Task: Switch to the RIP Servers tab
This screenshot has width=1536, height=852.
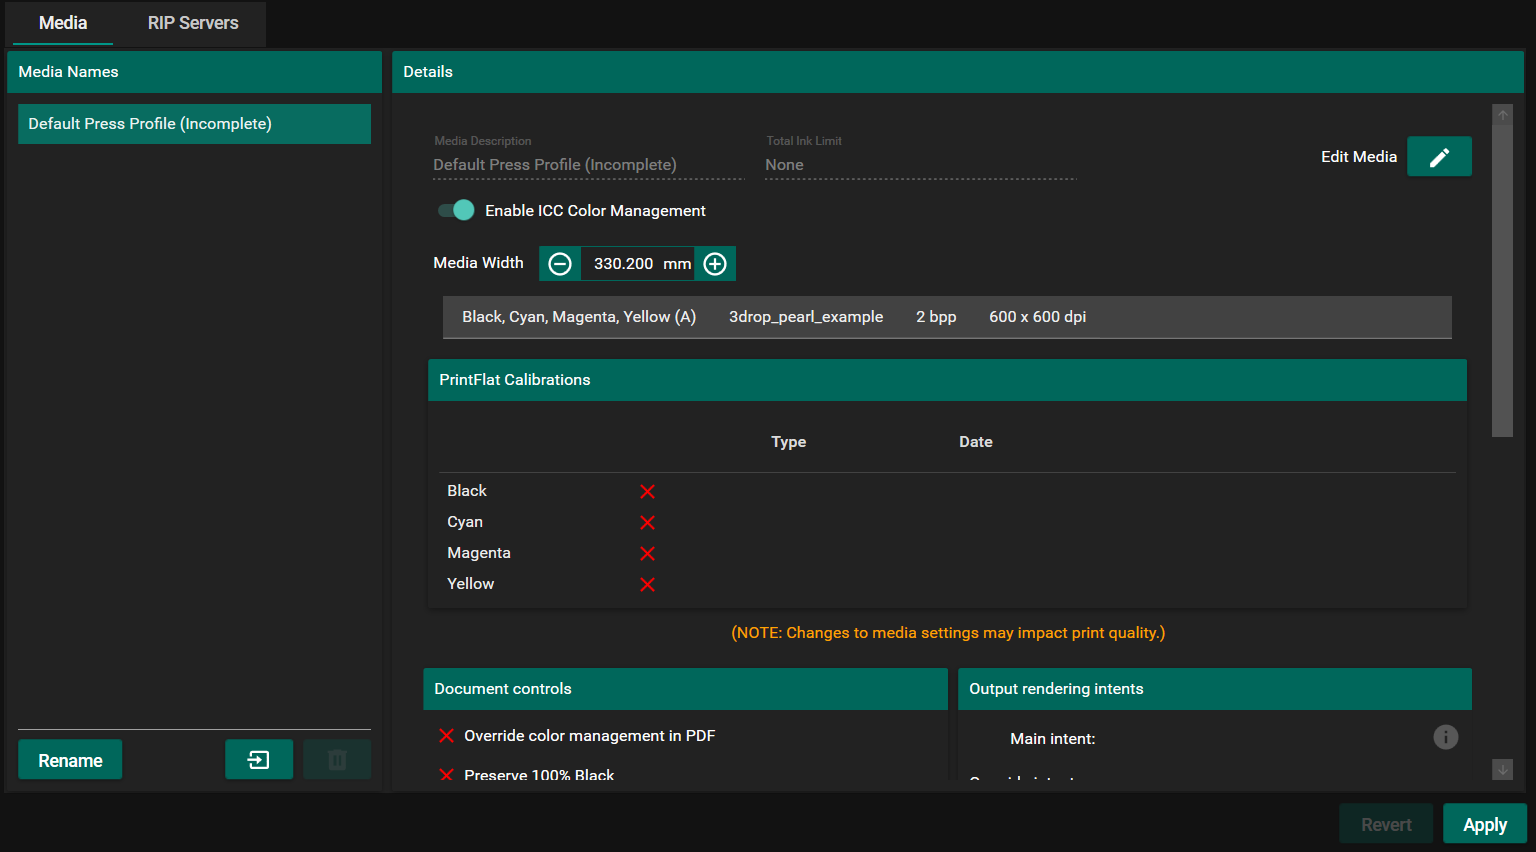Action: (193, 23)
